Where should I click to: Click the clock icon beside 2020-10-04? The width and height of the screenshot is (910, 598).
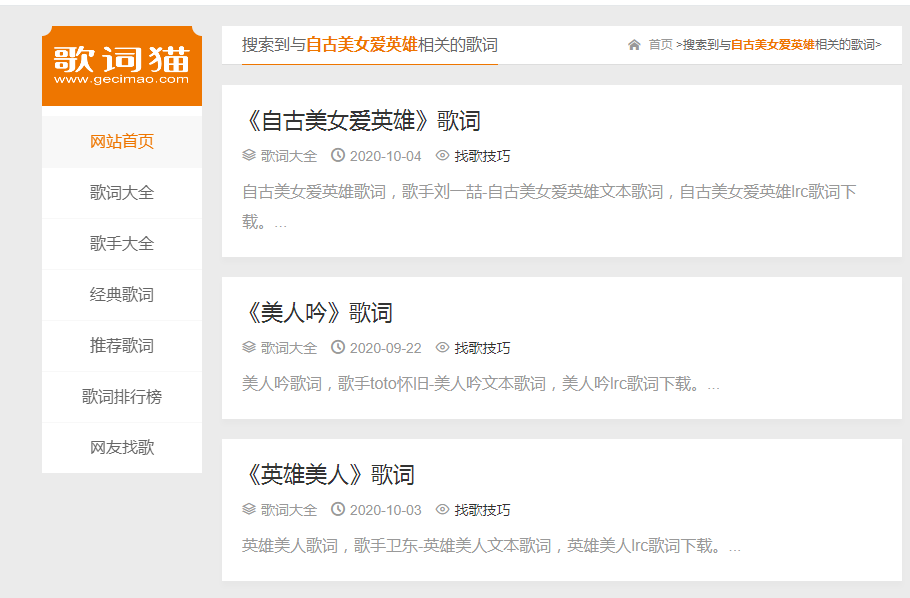338,155
